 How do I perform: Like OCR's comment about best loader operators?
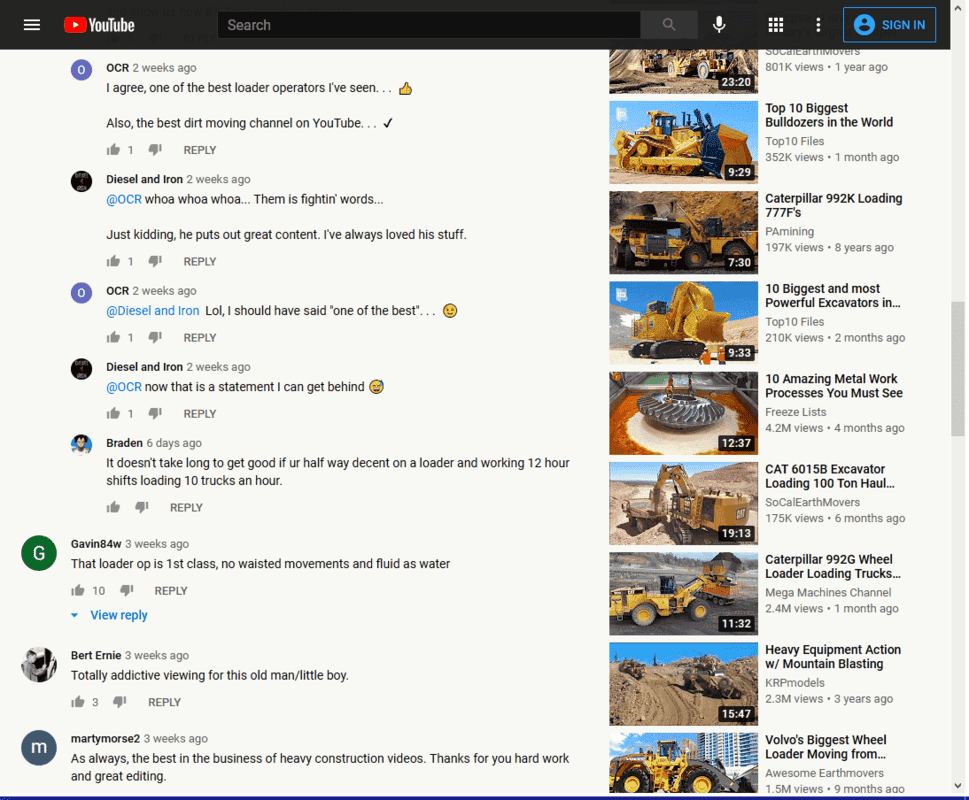113,149
